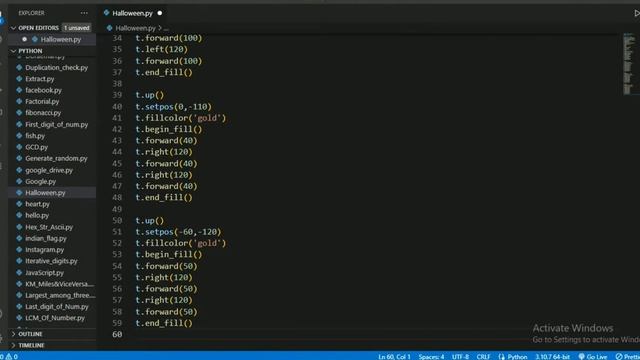Select Halloween.py in PYTHON folder list
The image size is (640, 360).
[x=45, y=193]
